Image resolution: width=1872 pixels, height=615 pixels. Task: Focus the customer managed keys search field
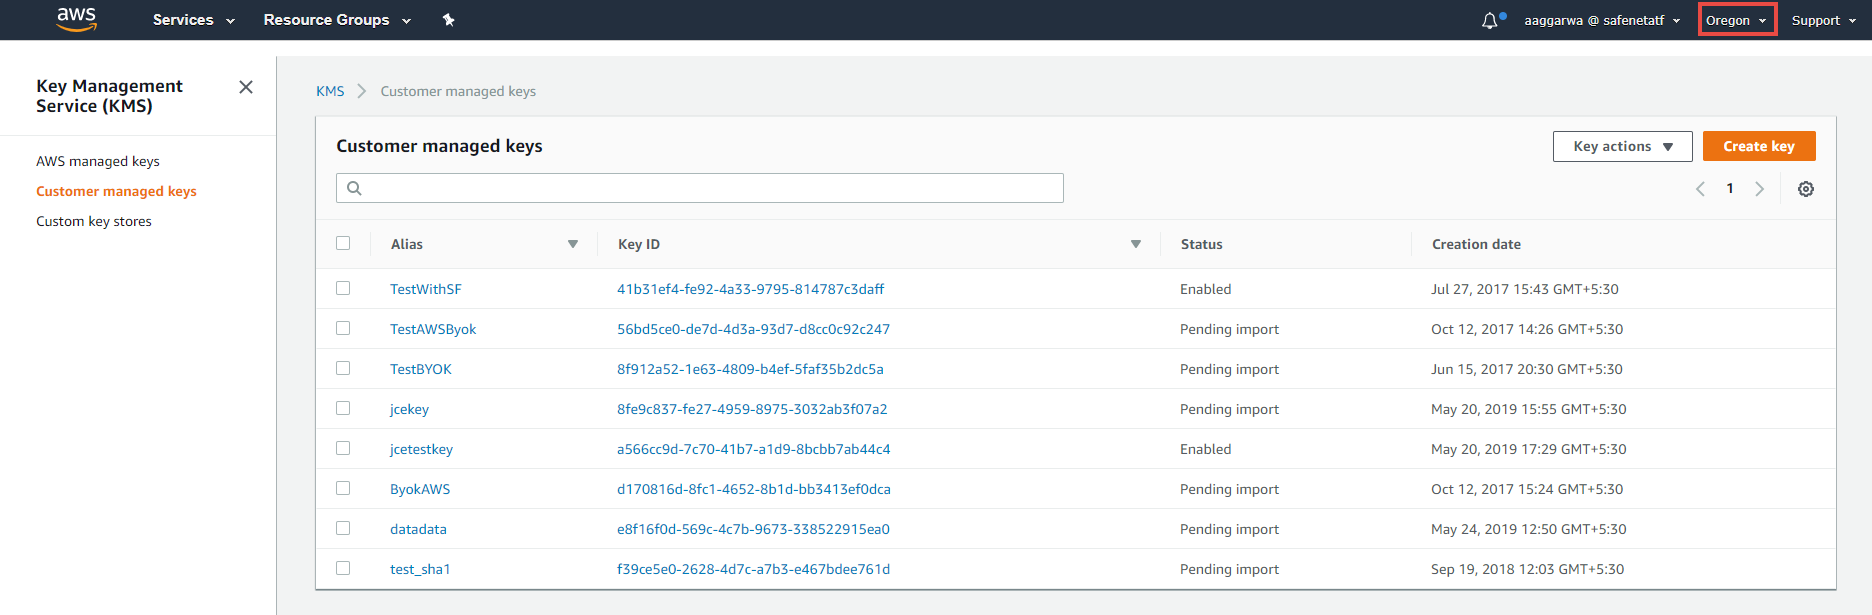pos(700,188)
